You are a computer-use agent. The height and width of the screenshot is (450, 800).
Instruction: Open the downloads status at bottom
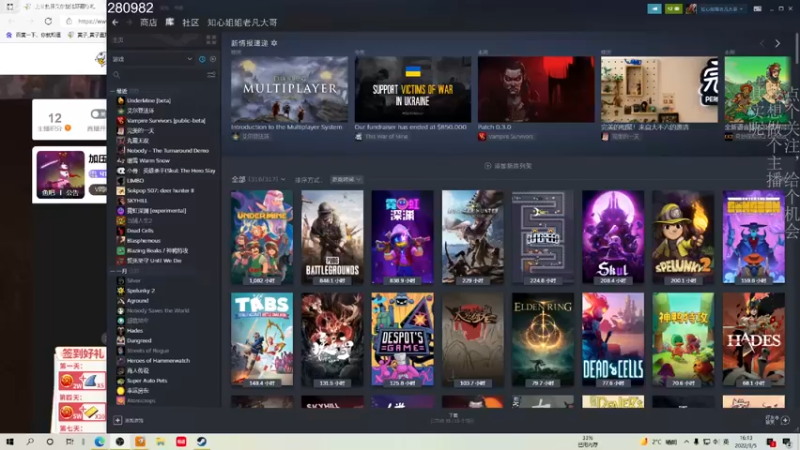453,418
